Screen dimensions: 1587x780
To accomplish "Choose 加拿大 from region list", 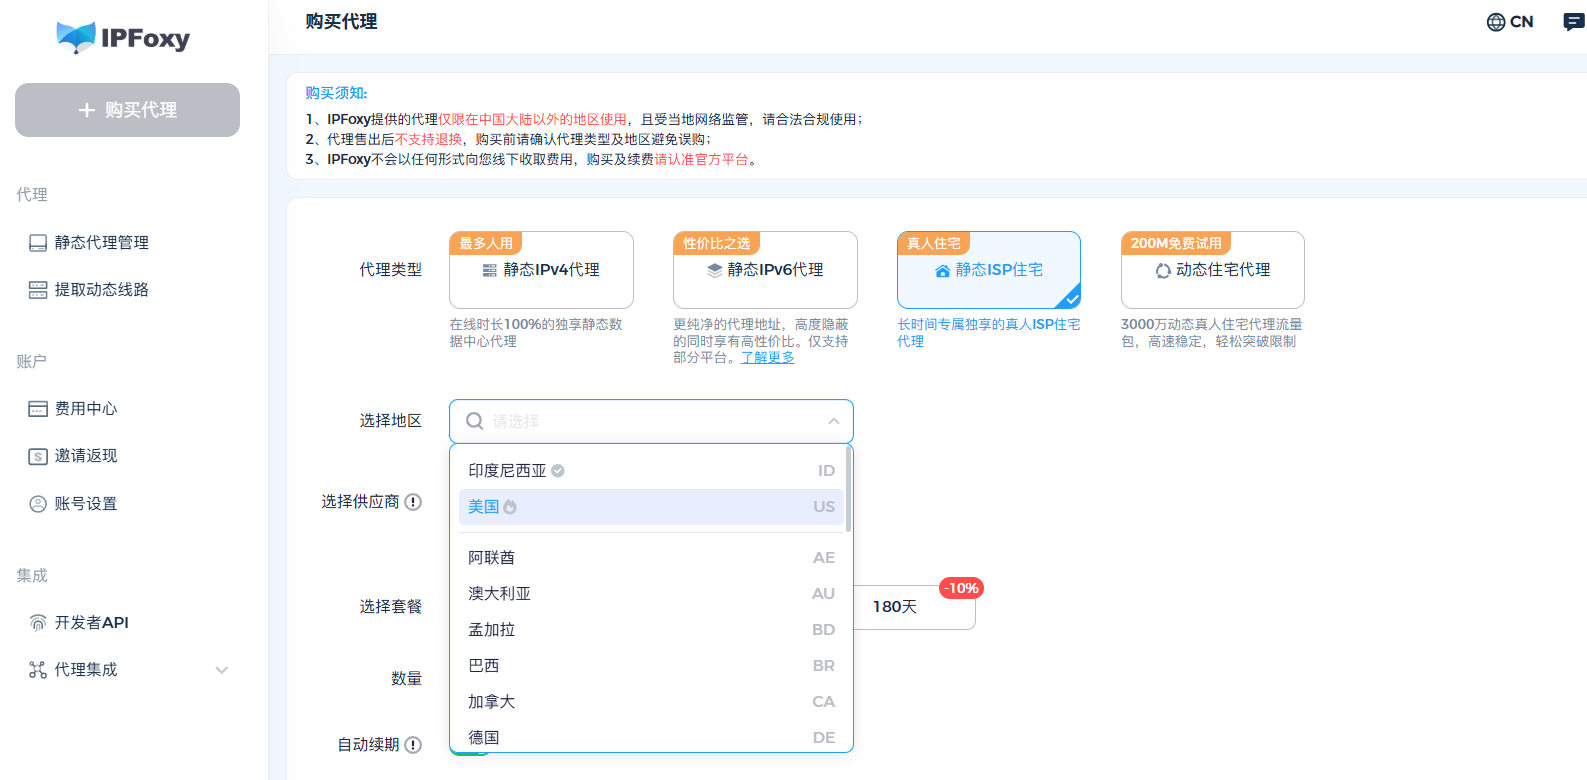I will point(651,702).
